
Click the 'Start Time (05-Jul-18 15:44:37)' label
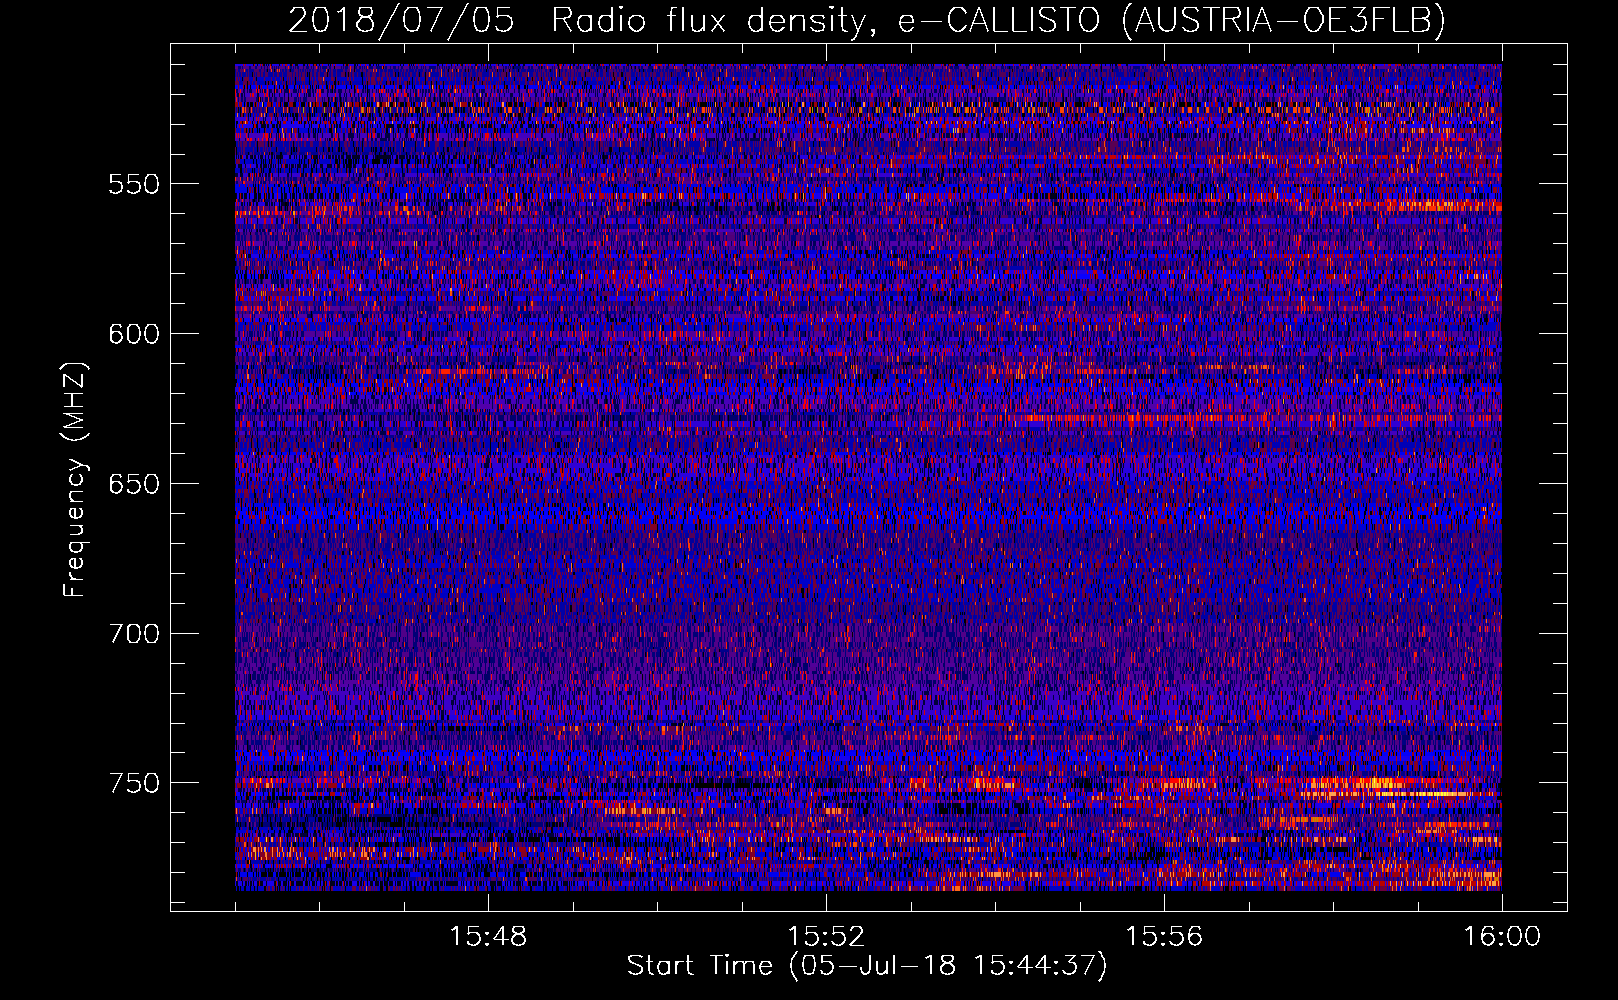coord(867,966)
